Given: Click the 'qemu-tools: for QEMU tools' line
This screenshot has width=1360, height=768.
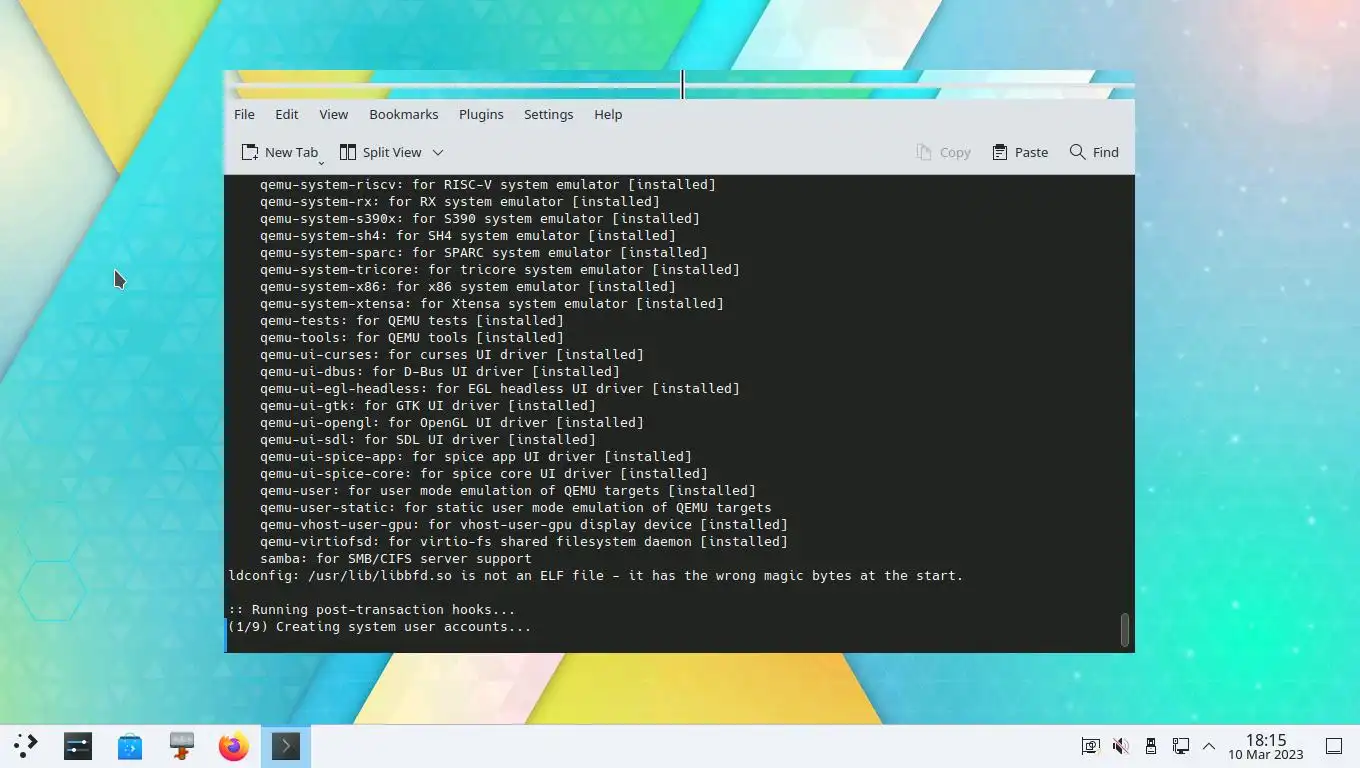Looking at the screenshot, I should pyautogui.click(x=412, y=338).
